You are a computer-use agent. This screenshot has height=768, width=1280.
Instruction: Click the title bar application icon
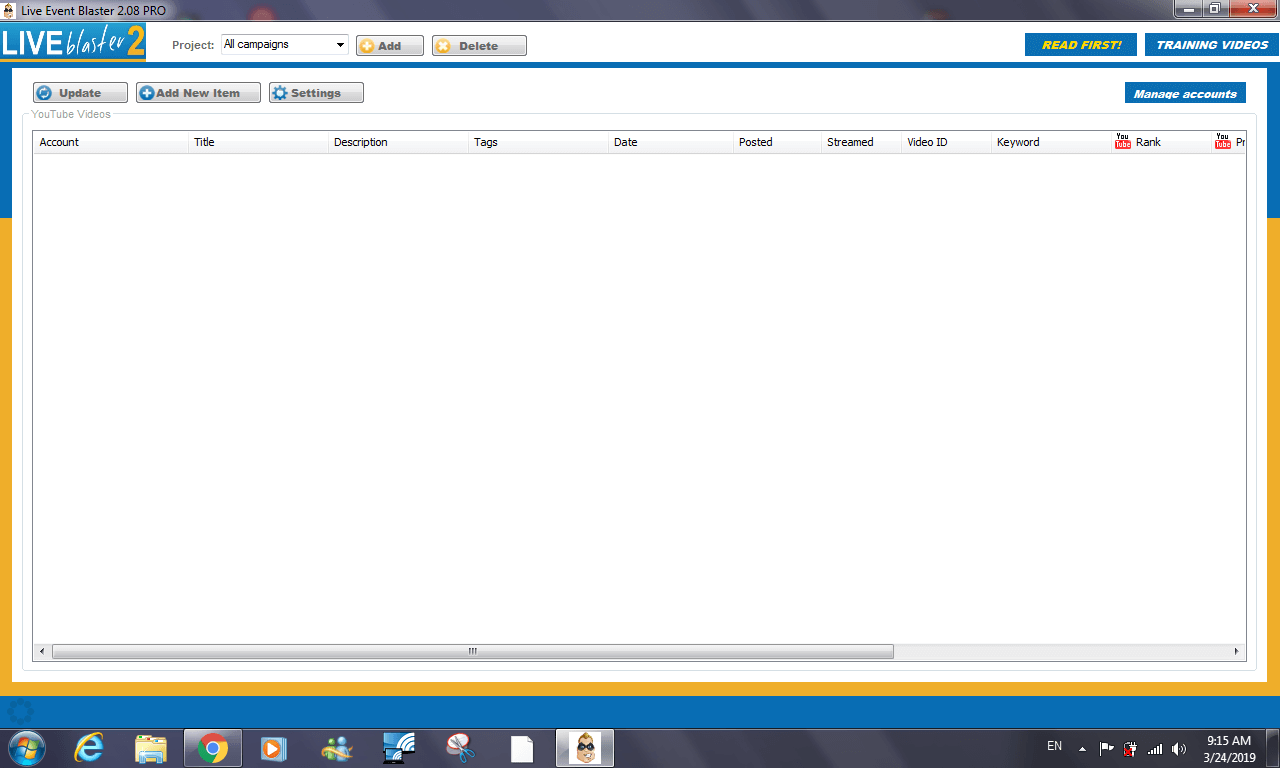tap(9, 10)
